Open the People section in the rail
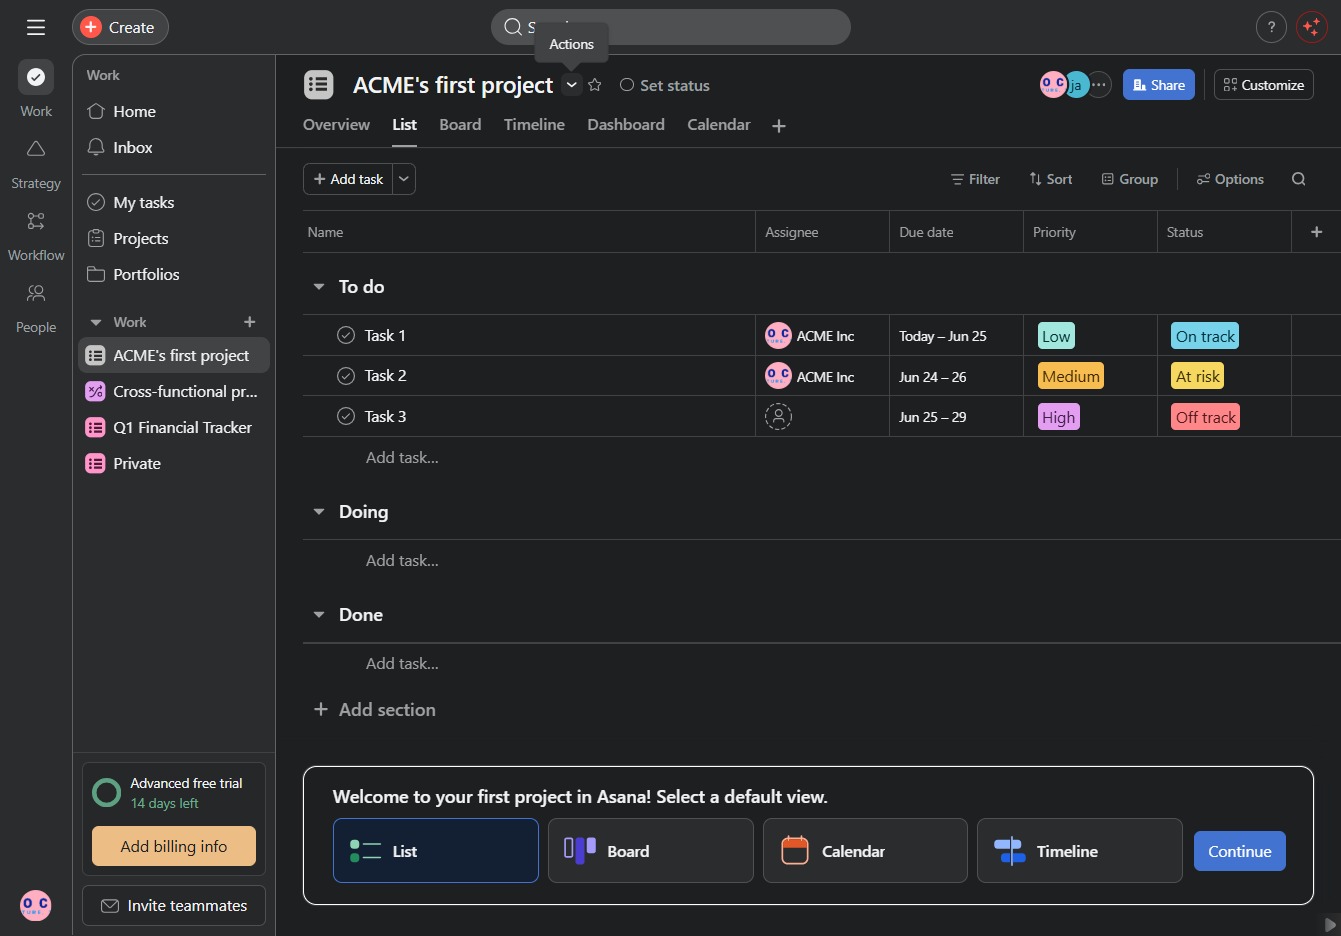 (x=36, y=308)
